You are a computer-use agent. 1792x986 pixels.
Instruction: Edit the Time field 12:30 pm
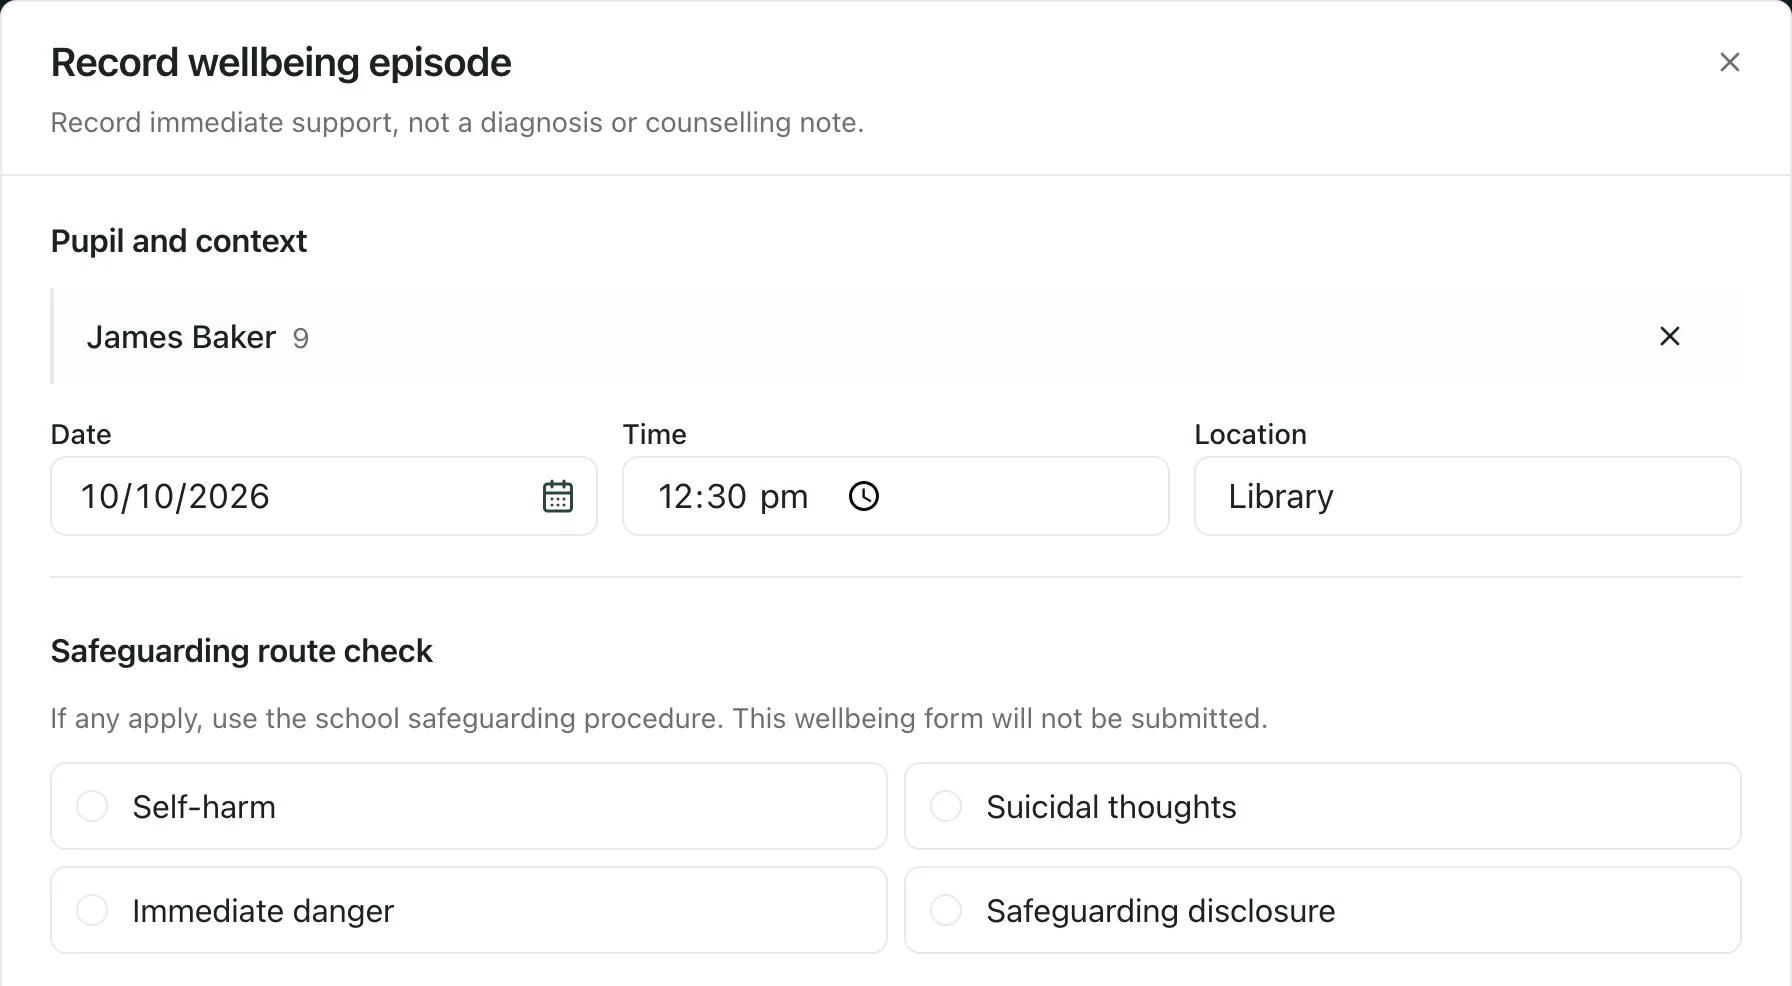click(895, 496)
